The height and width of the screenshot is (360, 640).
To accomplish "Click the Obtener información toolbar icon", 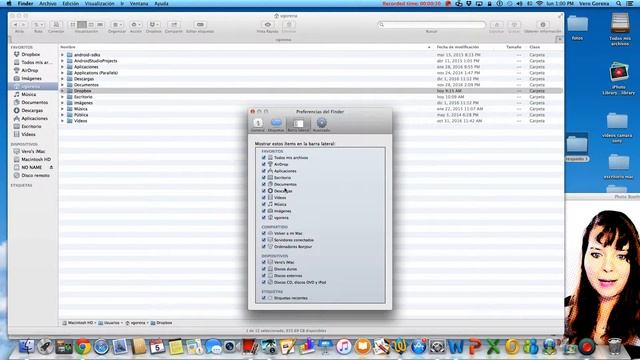I will coord(542,25).
